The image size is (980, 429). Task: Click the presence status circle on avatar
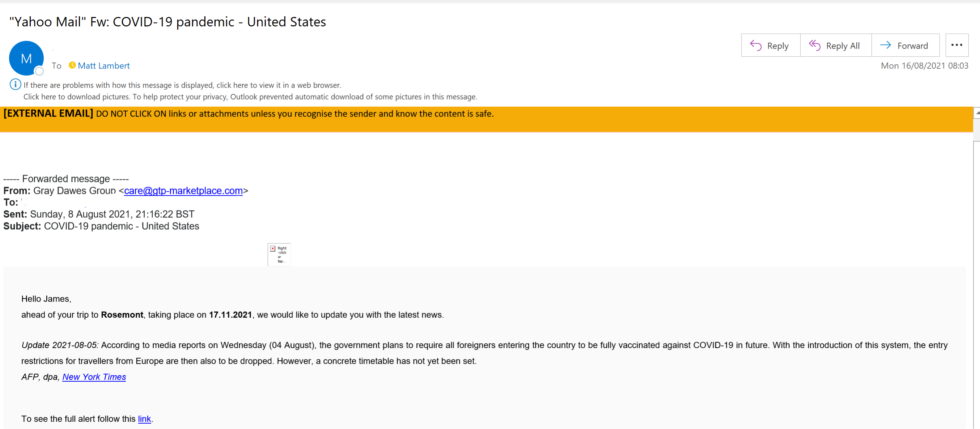click(39, 71)
